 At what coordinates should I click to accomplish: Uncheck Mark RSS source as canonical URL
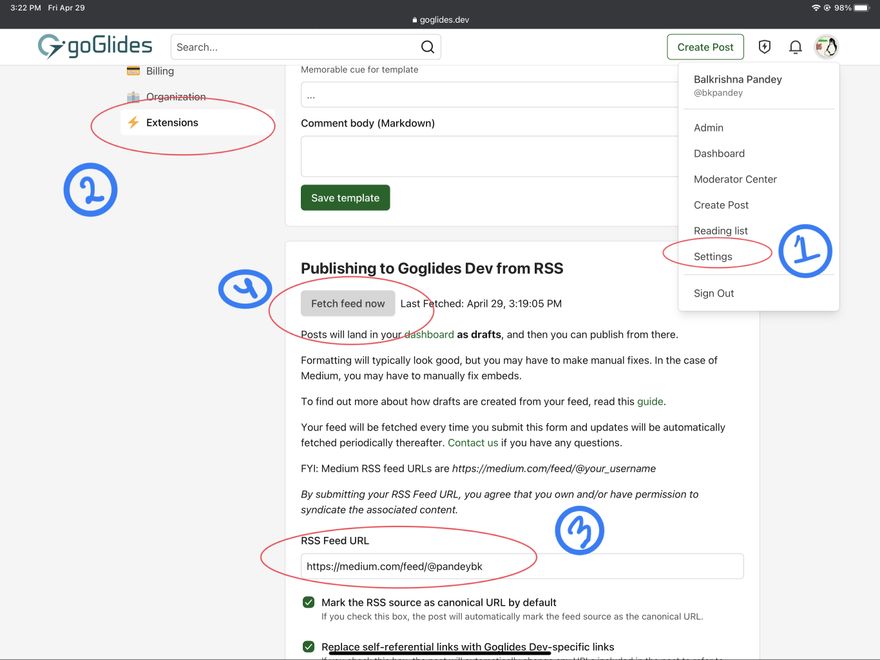click(309, 603)
